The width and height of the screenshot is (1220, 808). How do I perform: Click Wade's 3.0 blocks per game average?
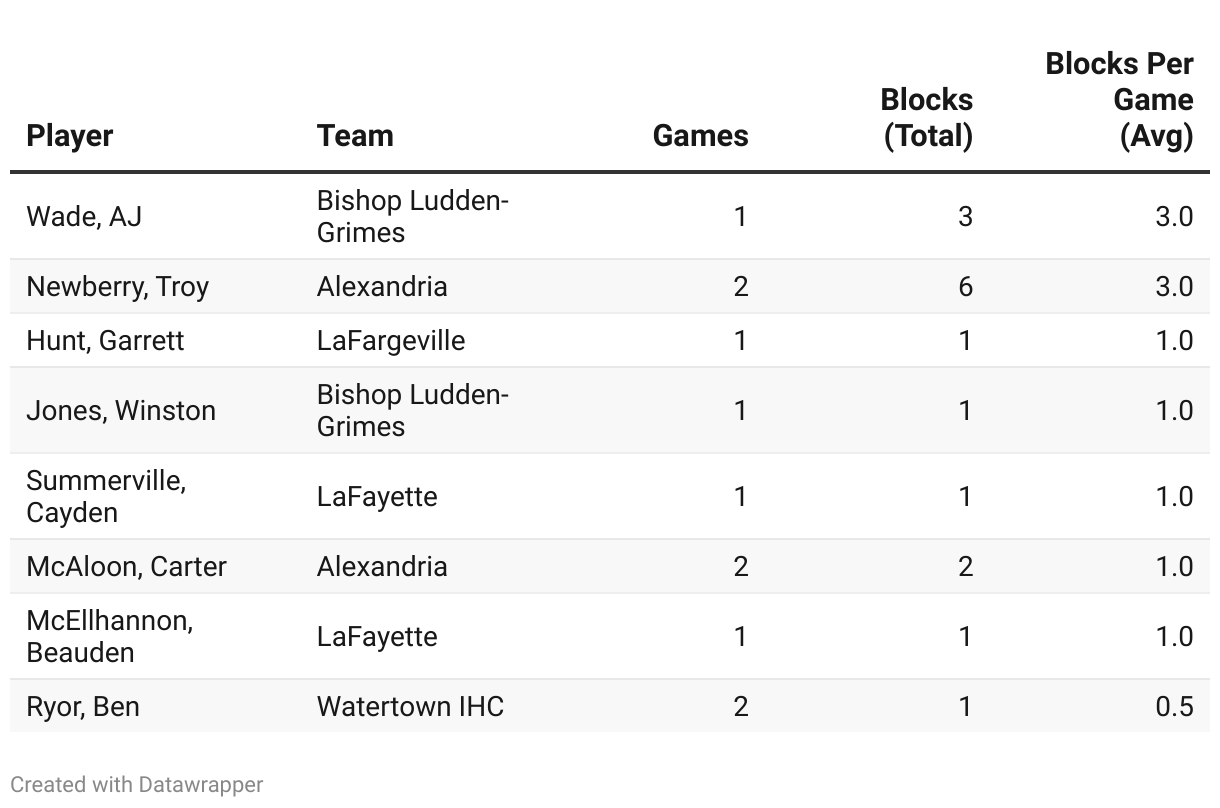[1174, 216]
